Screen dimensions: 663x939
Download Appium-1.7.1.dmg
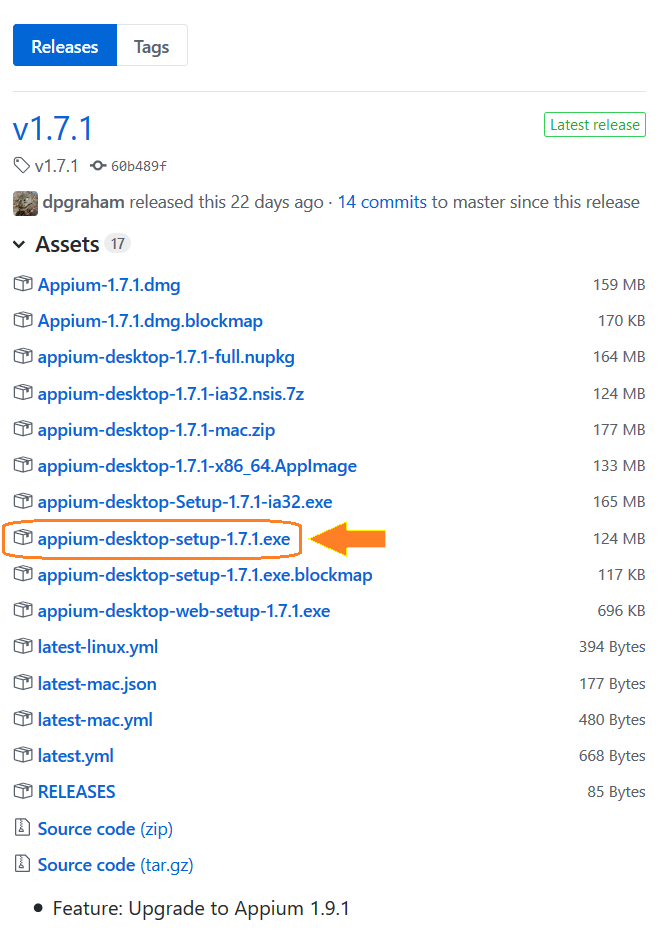coord(109,284)
